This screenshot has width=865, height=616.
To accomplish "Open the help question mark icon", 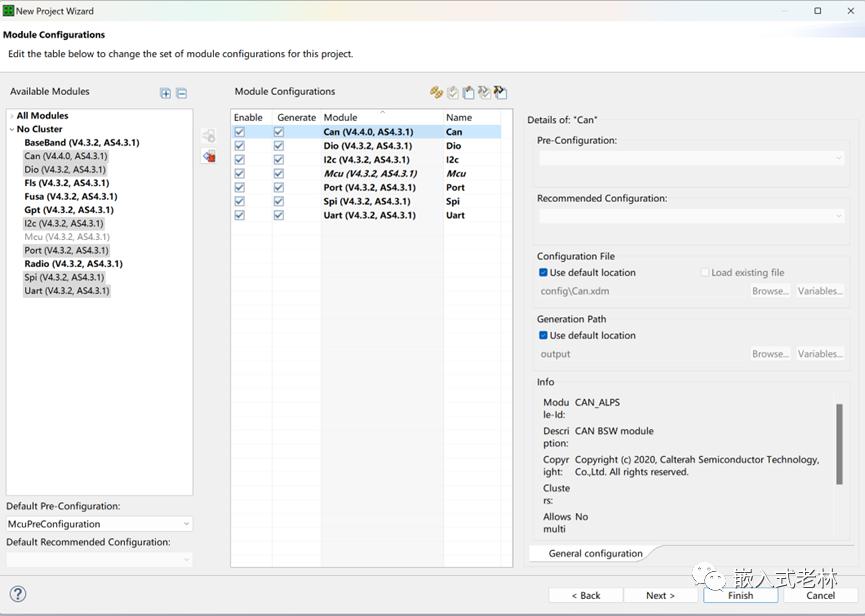I will (x=18, y=594).
